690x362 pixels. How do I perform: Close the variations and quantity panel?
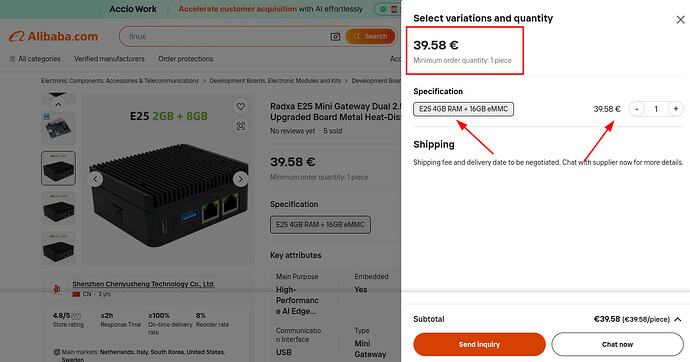[680, 19]
